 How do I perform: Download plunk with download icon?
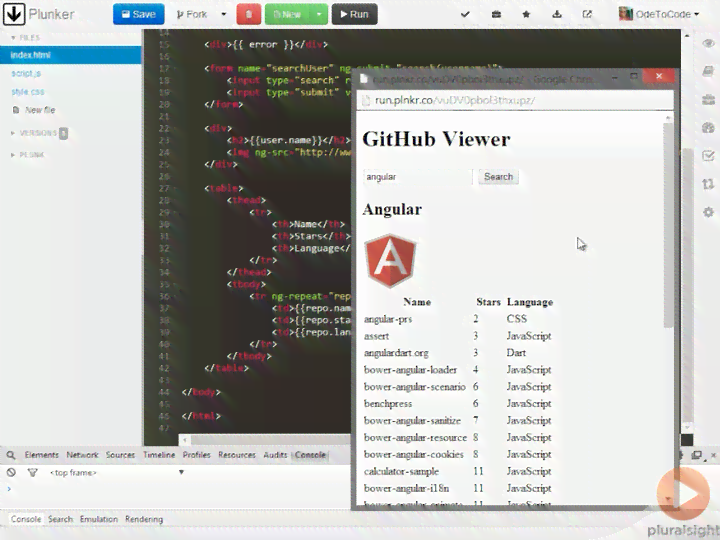click(x=557, y=14)
